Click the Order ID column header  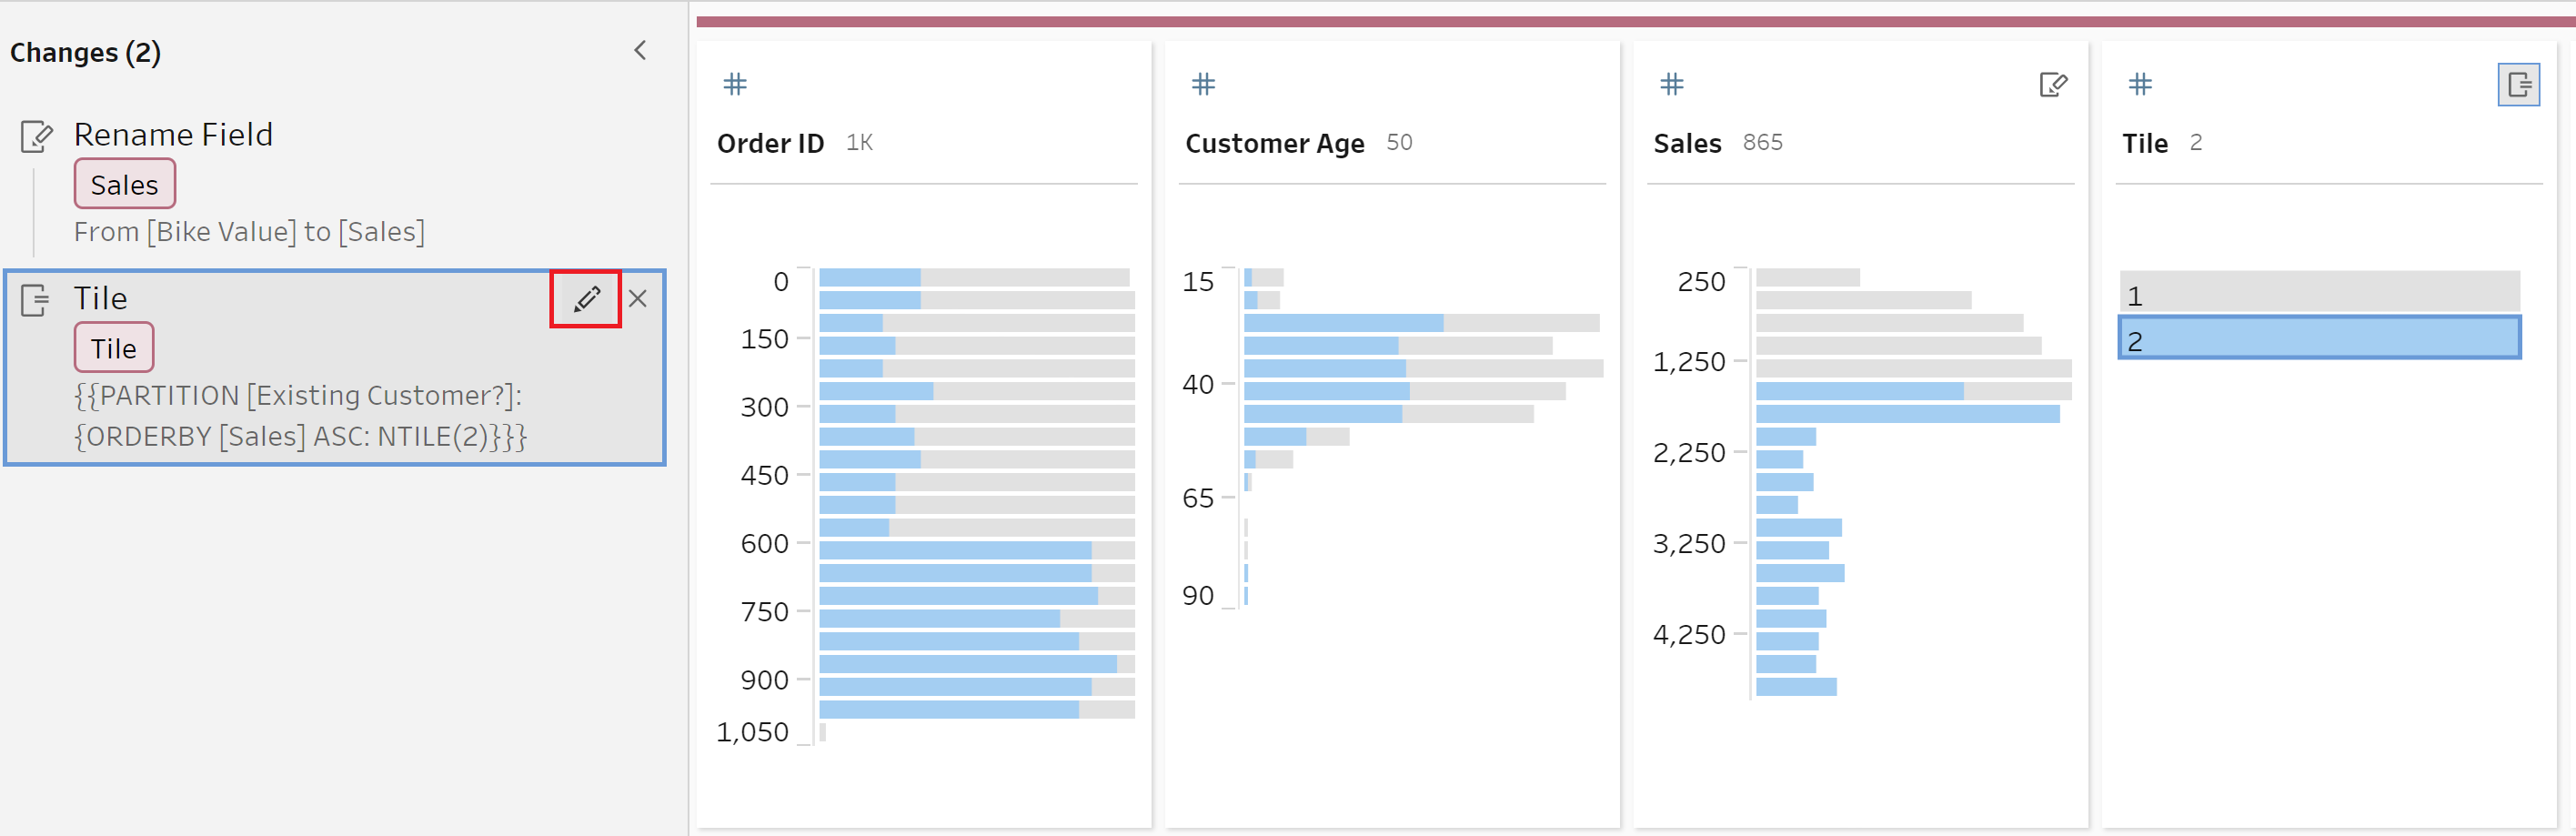[770, 143]
